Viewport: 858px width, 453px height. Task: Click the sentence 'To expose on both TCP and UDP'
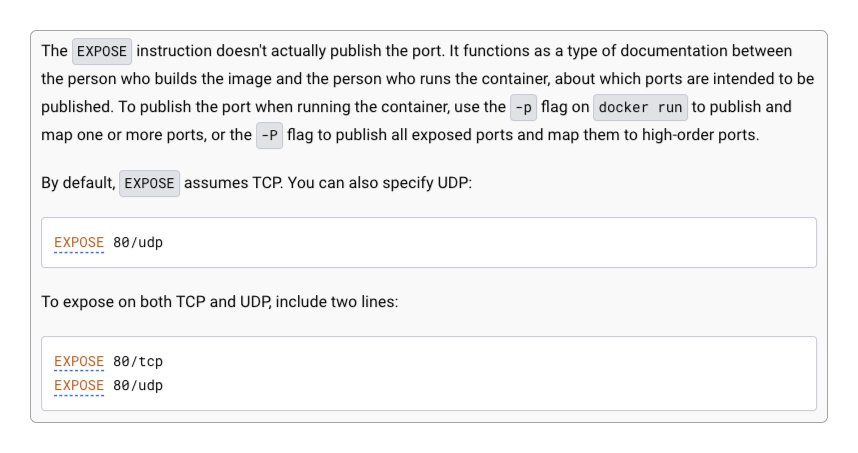click(x=156, y=302)
